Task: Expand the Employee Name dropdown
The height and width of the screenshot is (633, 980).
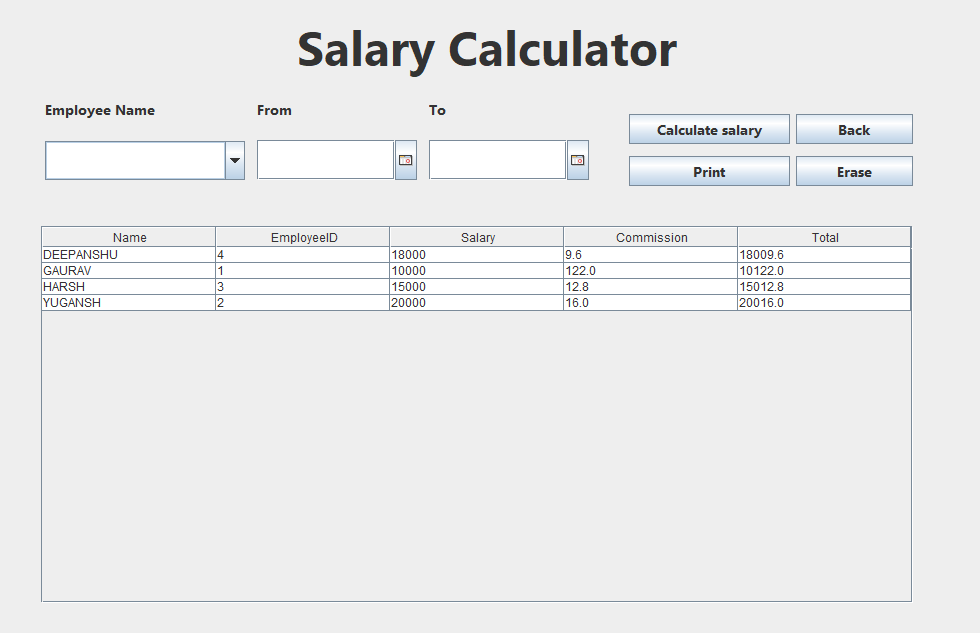Action: click(235, 160)
